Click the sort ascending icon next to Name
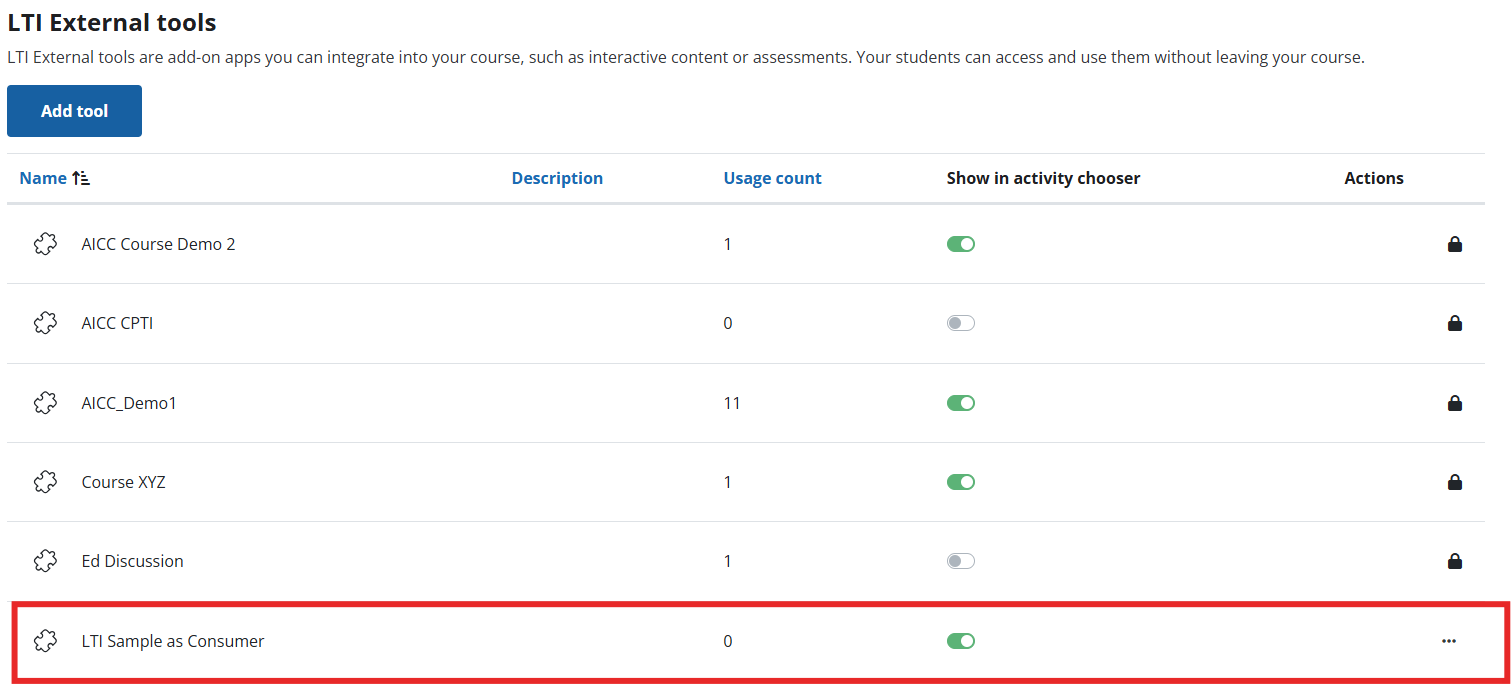1511x698 pixels. 82,178
